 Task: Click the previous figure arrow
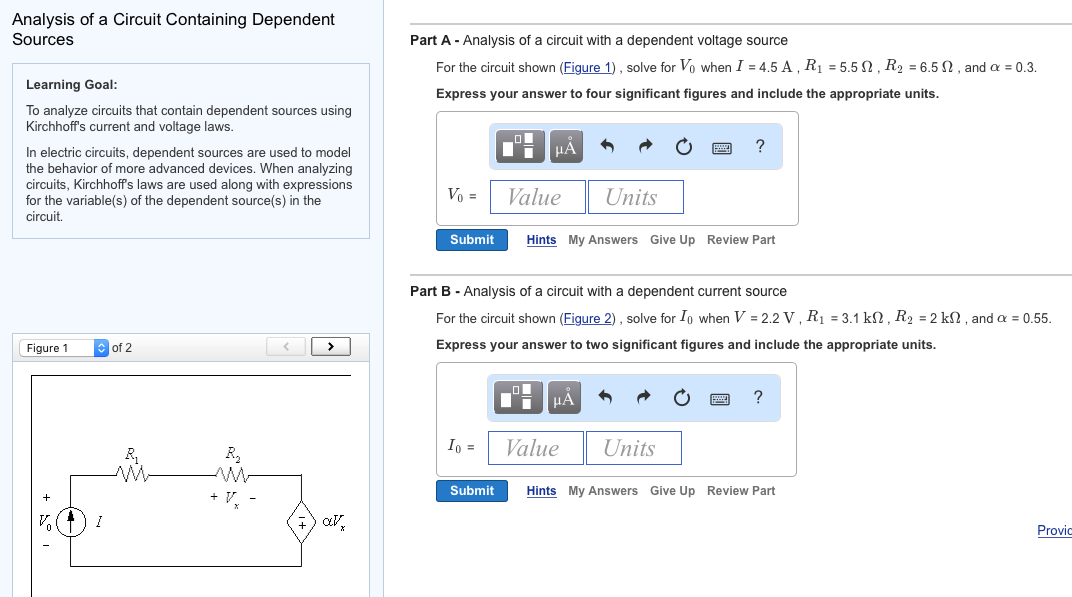point(286,345)
